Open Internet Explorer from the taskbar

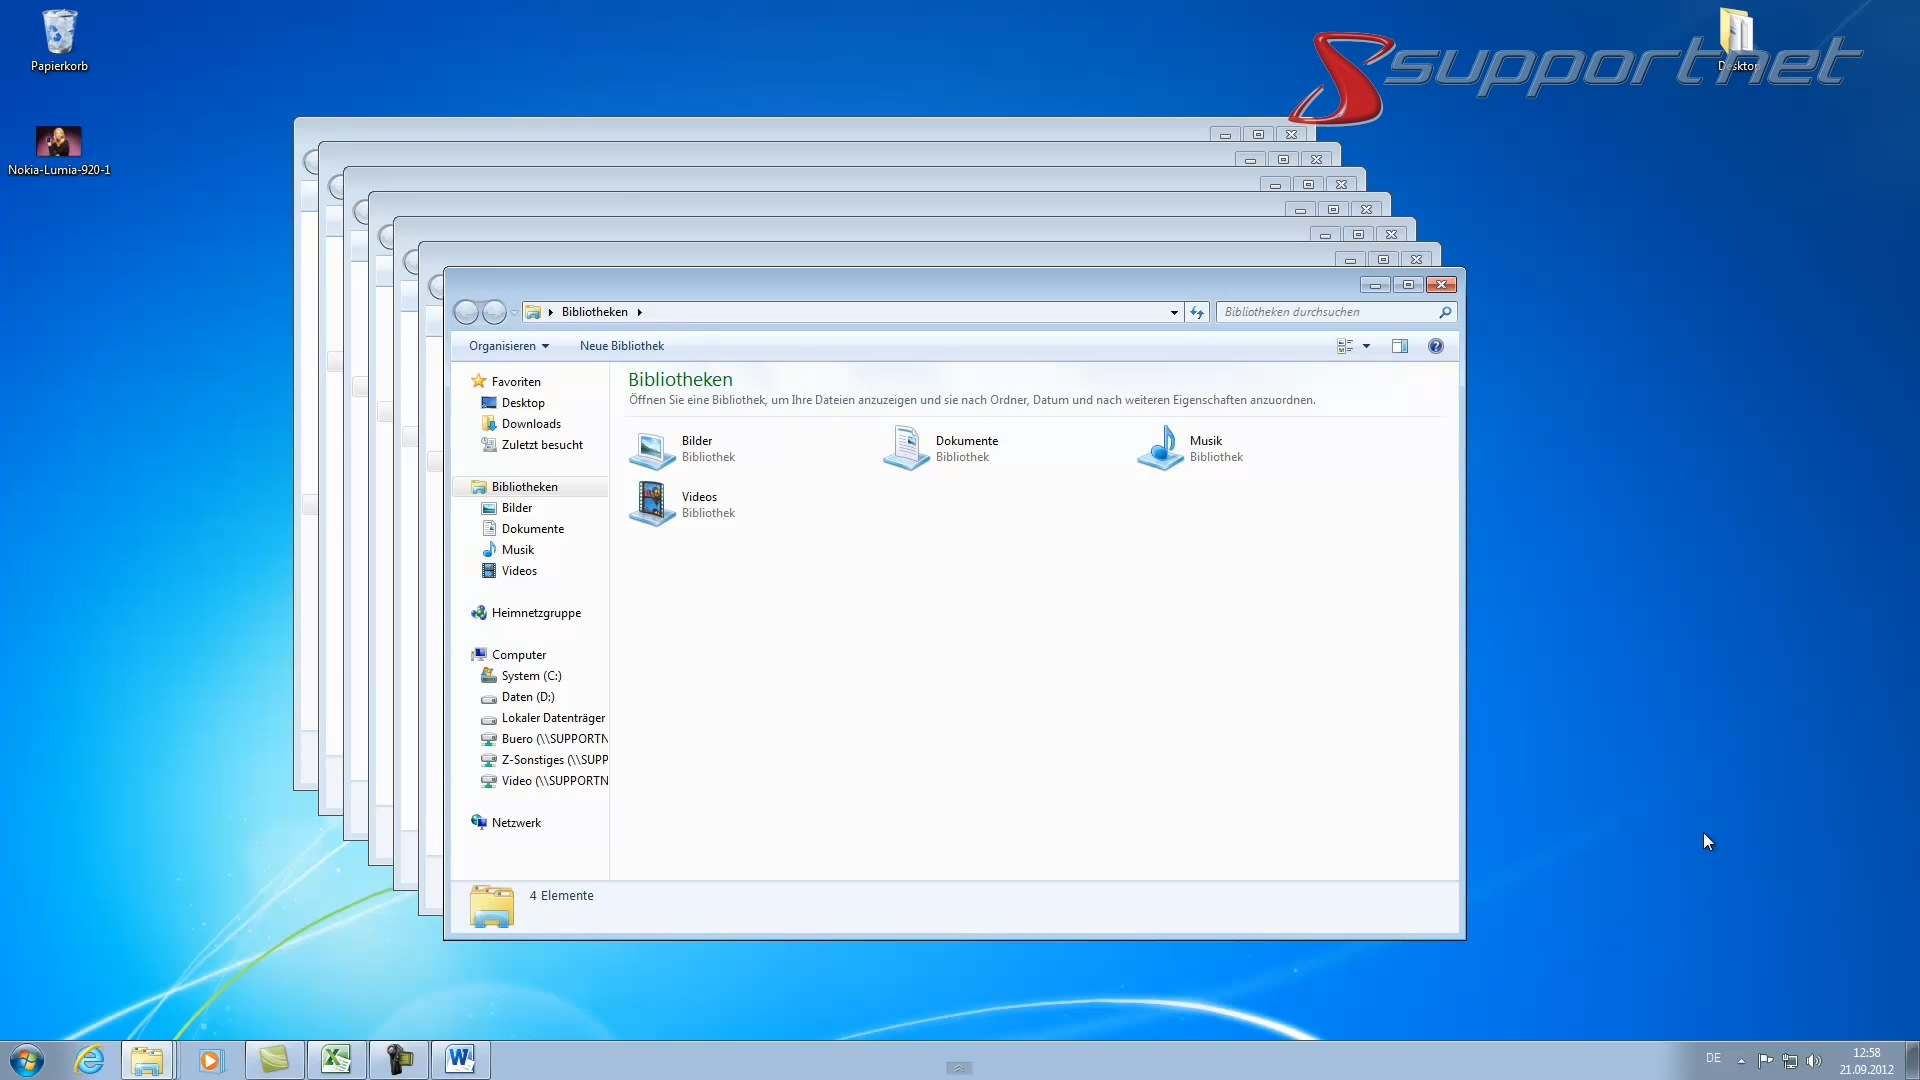[90, 1059]
